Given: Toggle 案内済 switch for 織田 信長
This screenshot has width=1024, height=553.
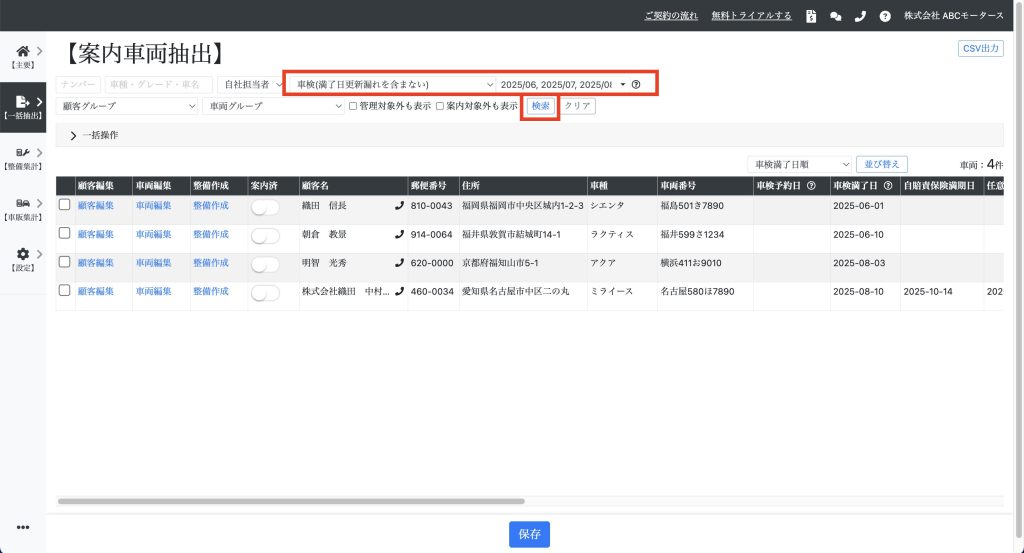Looking at the screenshot, I should click(x=265, y=207).
